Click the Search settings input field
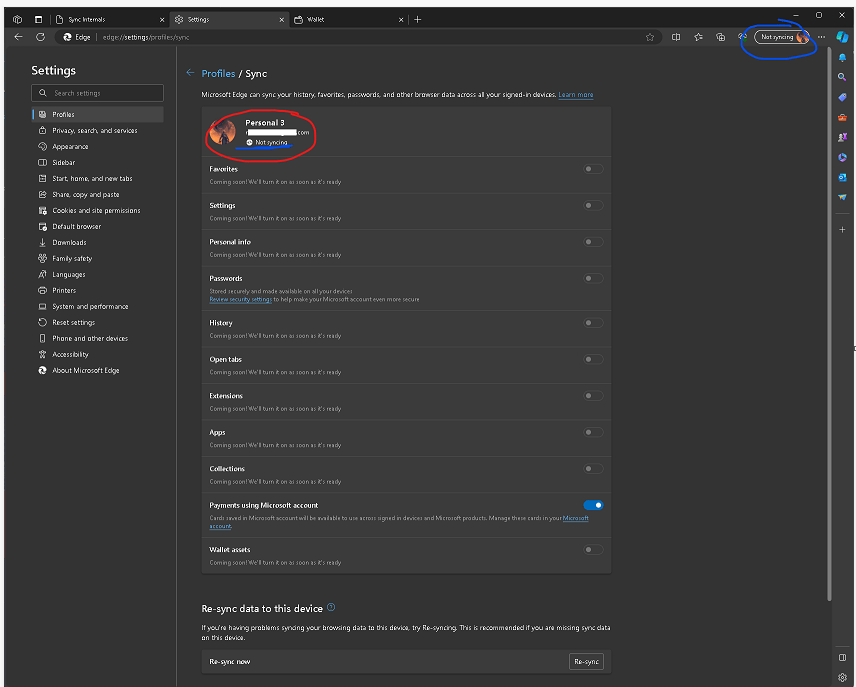This screenshot has height=687, width=856. (97, 93)
